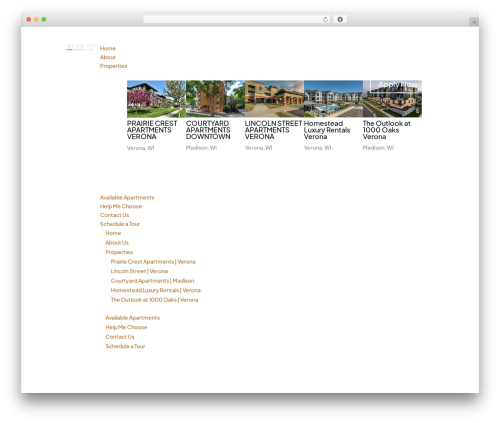The image size is (500, 423).
Task: Open Prairie Crest Apartments | Verona link
Action: click(x=153, y=262)
